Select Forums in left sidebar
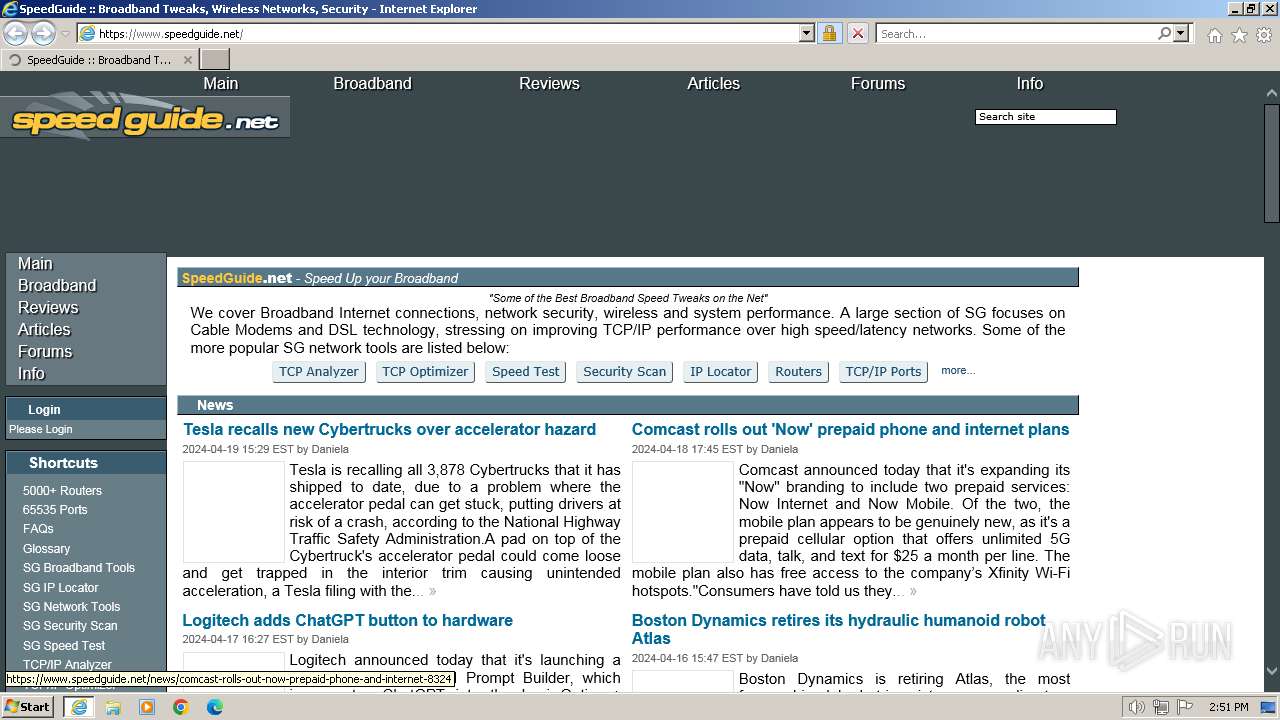This screenshot has height=720, width=1280. click(45, 352)
